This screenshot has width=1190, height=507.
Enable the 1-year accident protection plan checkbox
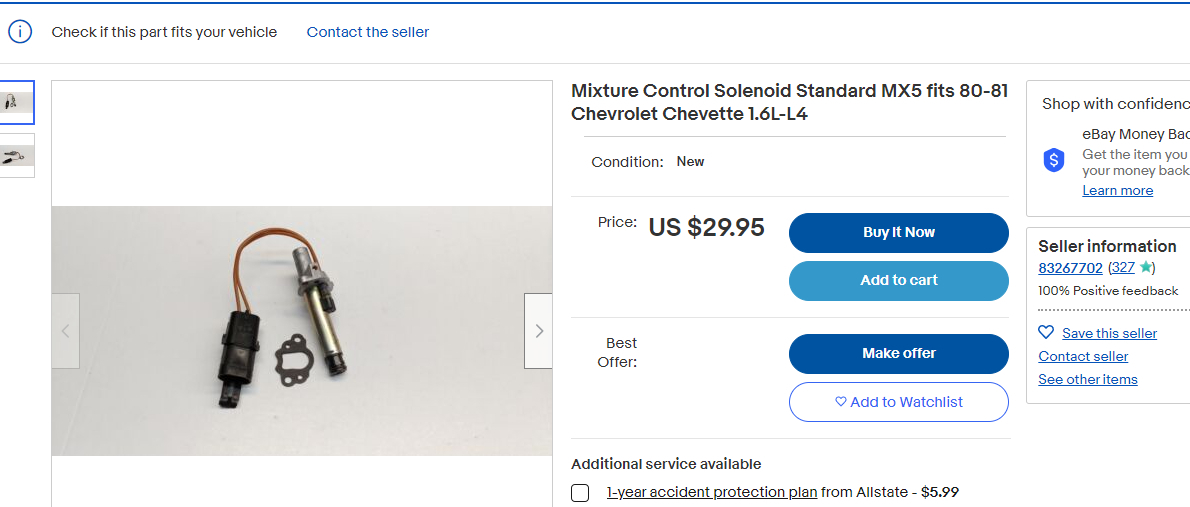click(580, 493)
